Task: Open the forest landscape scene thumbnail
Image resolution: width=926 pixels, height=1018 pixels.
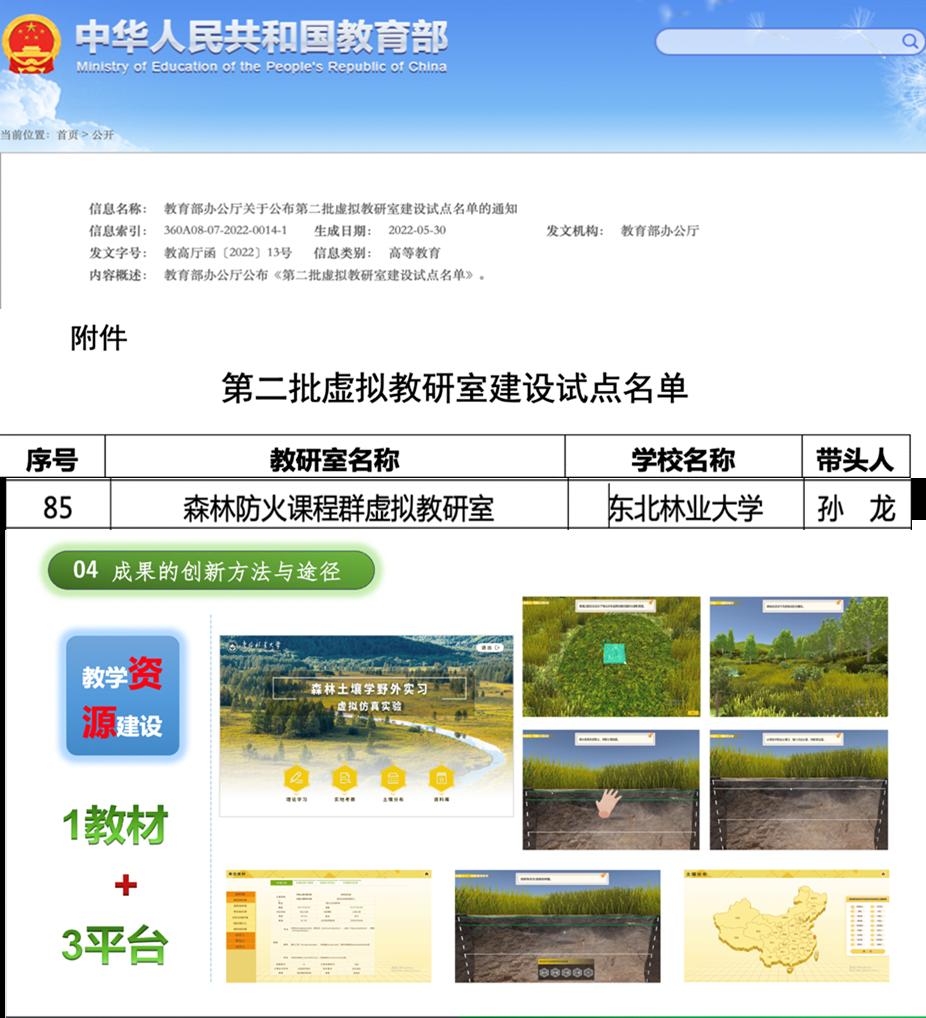Action: pyautogui.click(x=798, y=656)
